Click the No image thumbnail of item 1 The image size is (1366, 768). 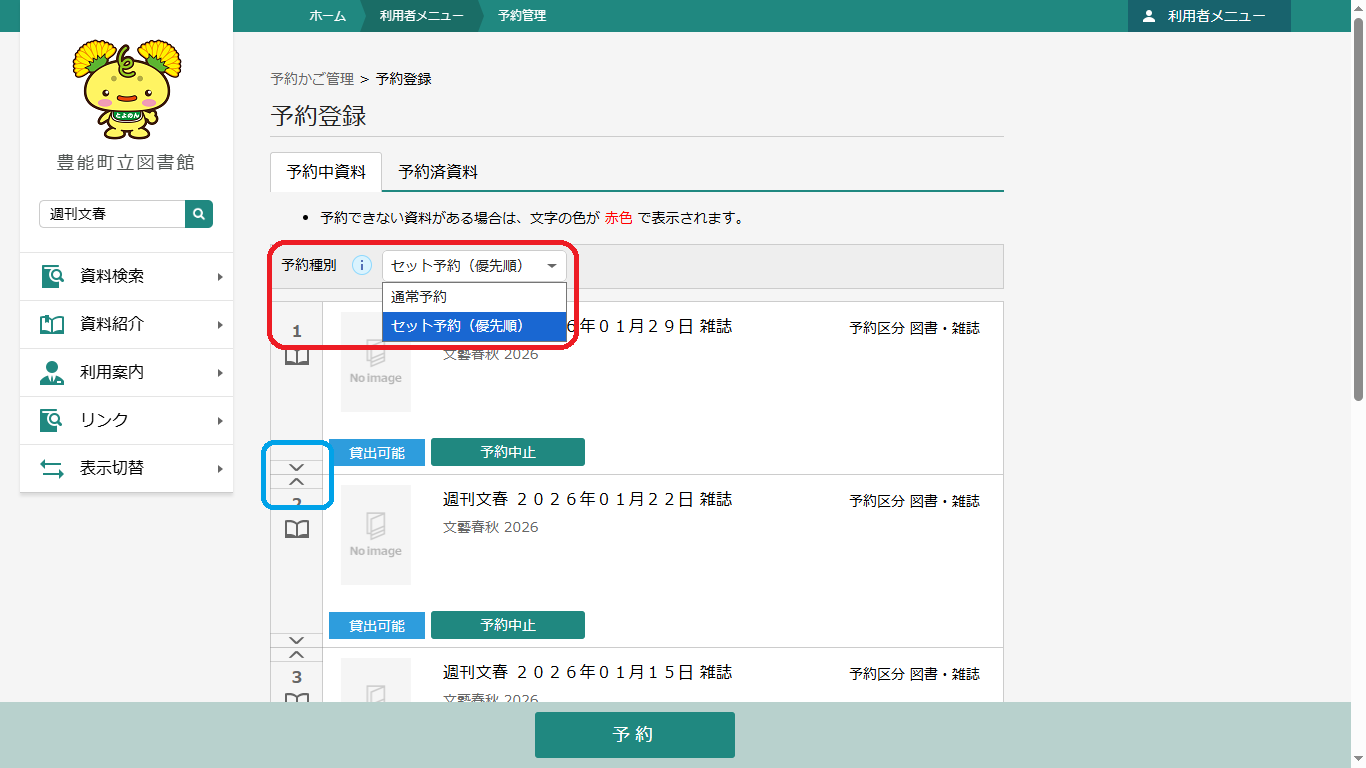point(376,362)
